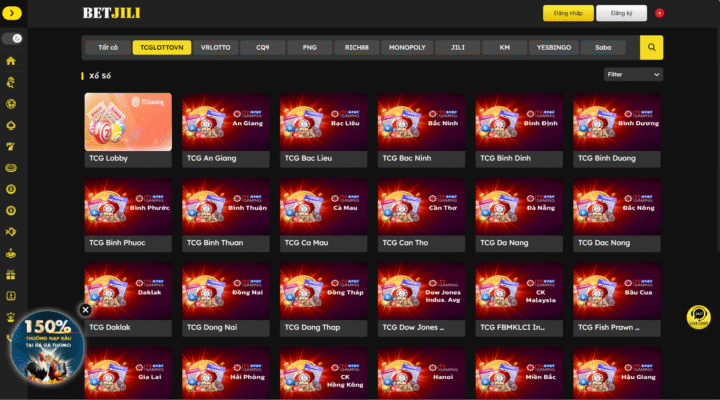Open the TCG Dong Nai lottery card

[226, 299]
